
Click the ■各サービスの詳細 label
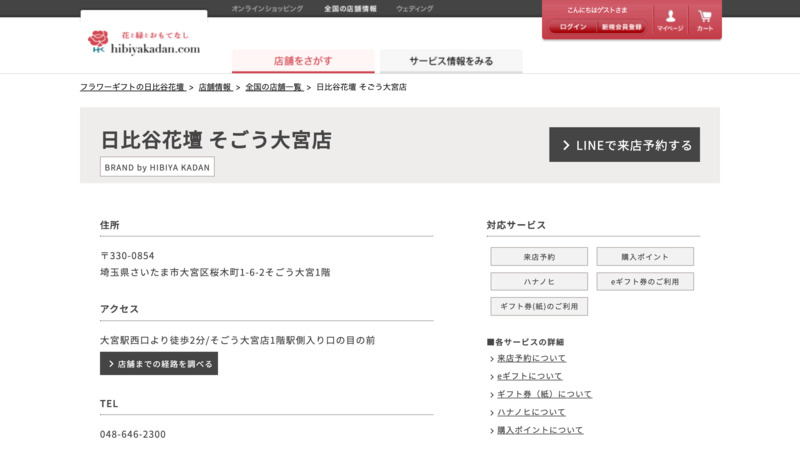pos(525,342)
